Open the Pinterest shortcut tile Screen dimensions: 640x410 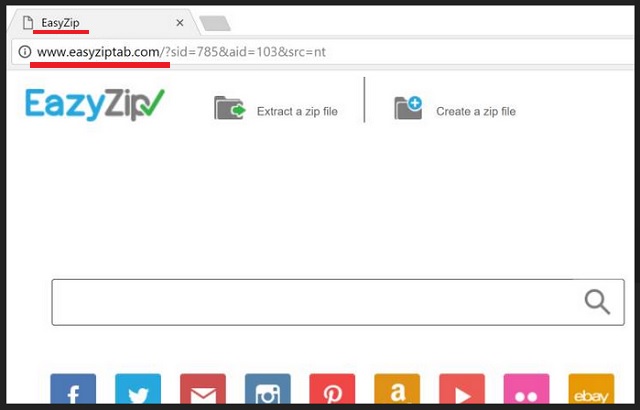(x=332, y=388)
